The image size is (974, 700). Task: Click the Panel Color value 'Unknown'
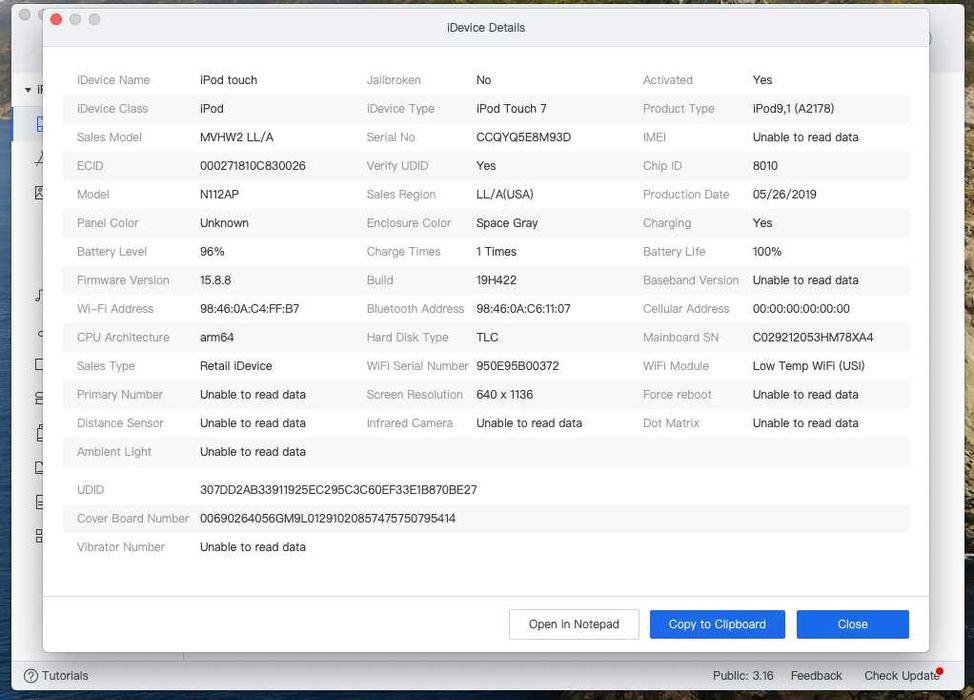(x=224, y=223)
